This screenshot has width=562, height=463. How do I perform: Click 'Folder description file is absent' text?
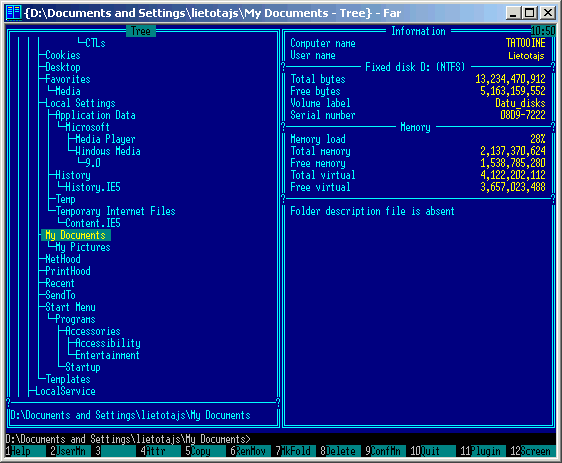(x=372, y=211)
